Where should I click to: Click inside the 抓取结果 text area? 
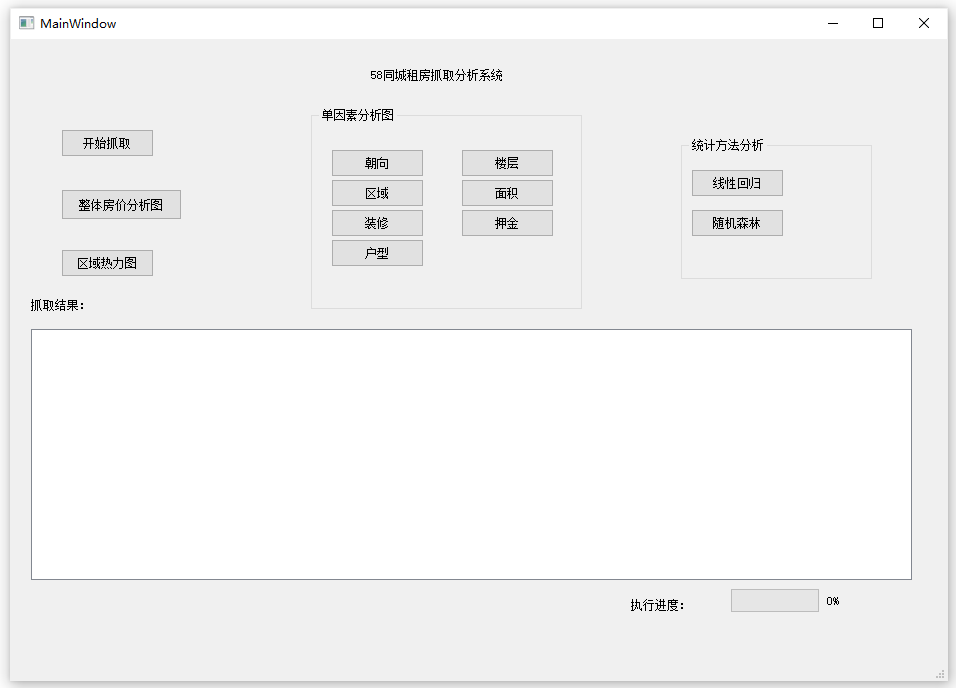pos(471,454)
